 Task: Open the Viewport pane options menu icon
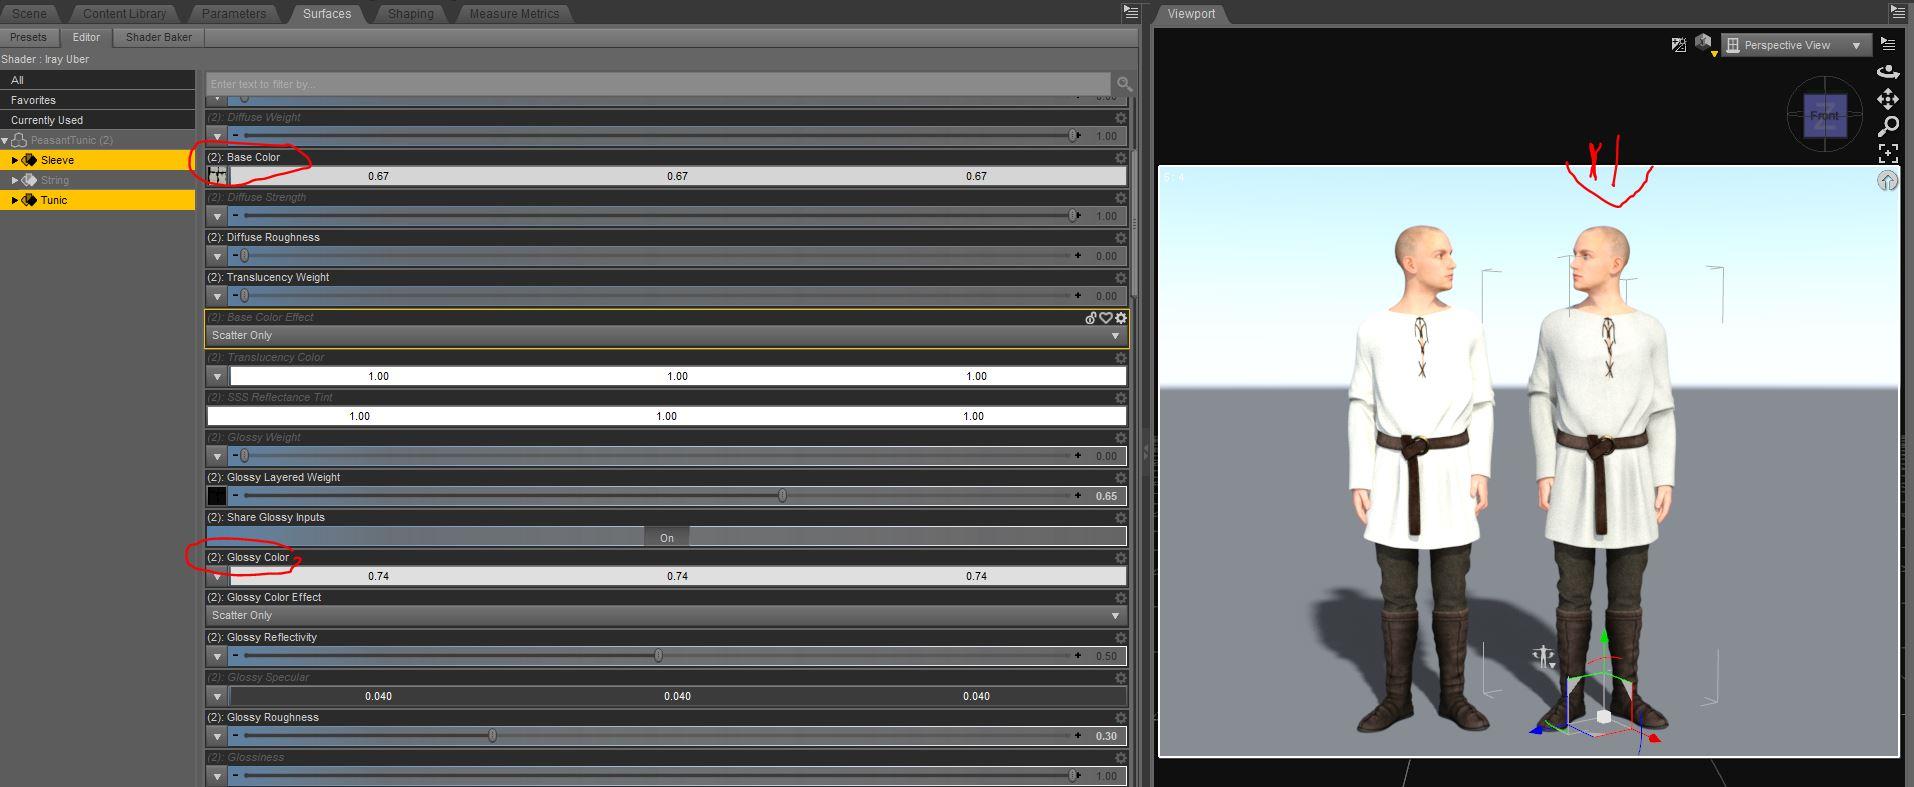(1898, 13)
